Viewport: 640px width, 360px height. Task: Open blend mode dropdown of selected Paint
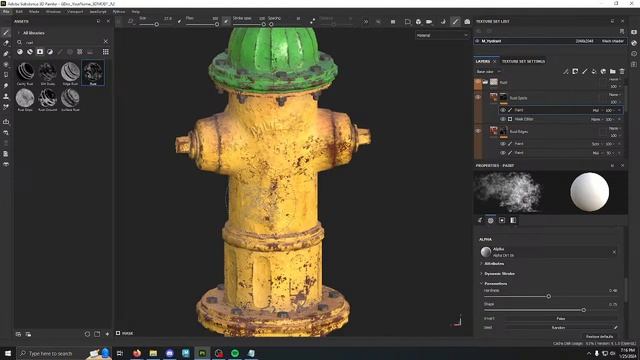pyautogui.click(x=597, y=110)
